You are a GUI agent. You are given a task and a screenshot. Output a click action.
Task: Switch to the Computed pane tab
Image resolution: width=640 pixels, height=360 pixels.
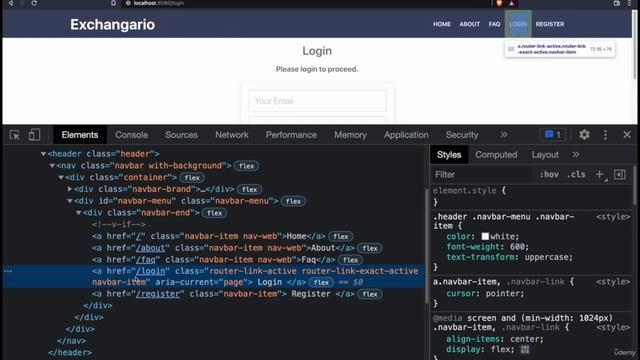[x=496, y=155]
